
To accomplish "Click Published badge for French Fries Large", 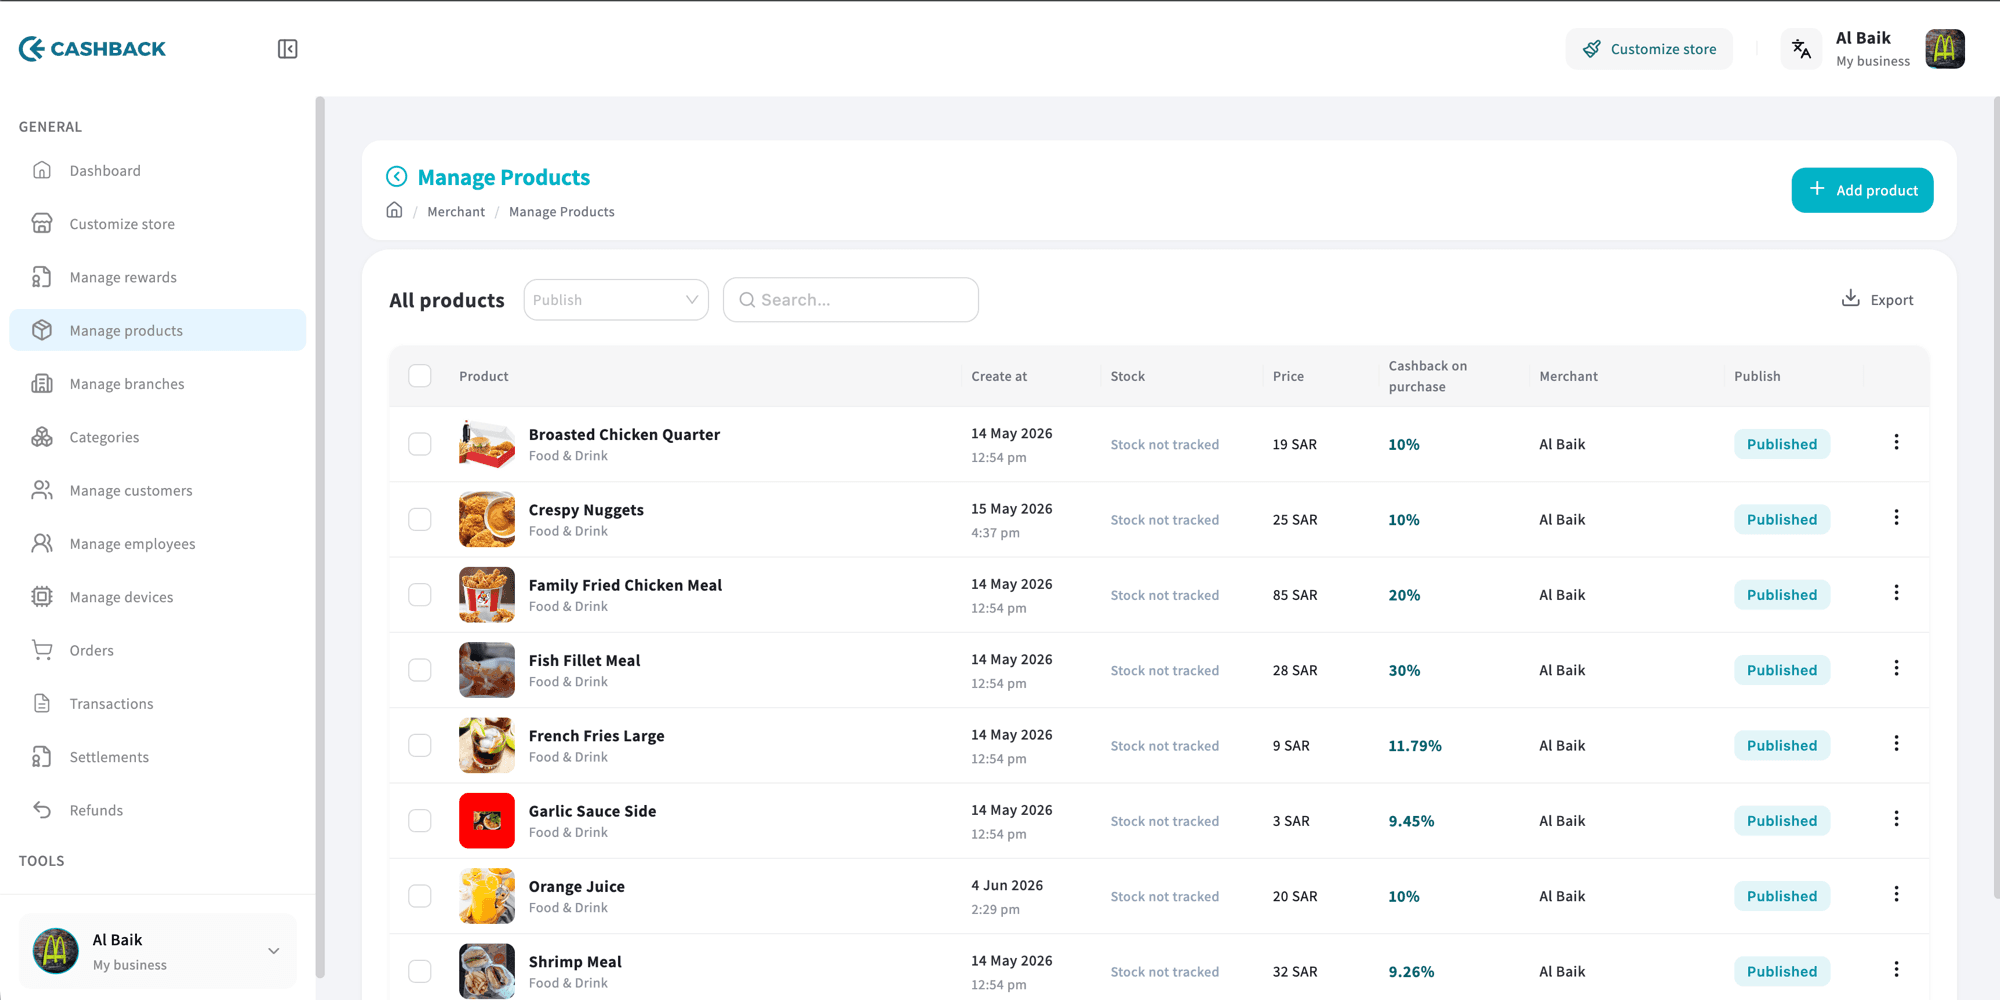I will (1782, 746).
